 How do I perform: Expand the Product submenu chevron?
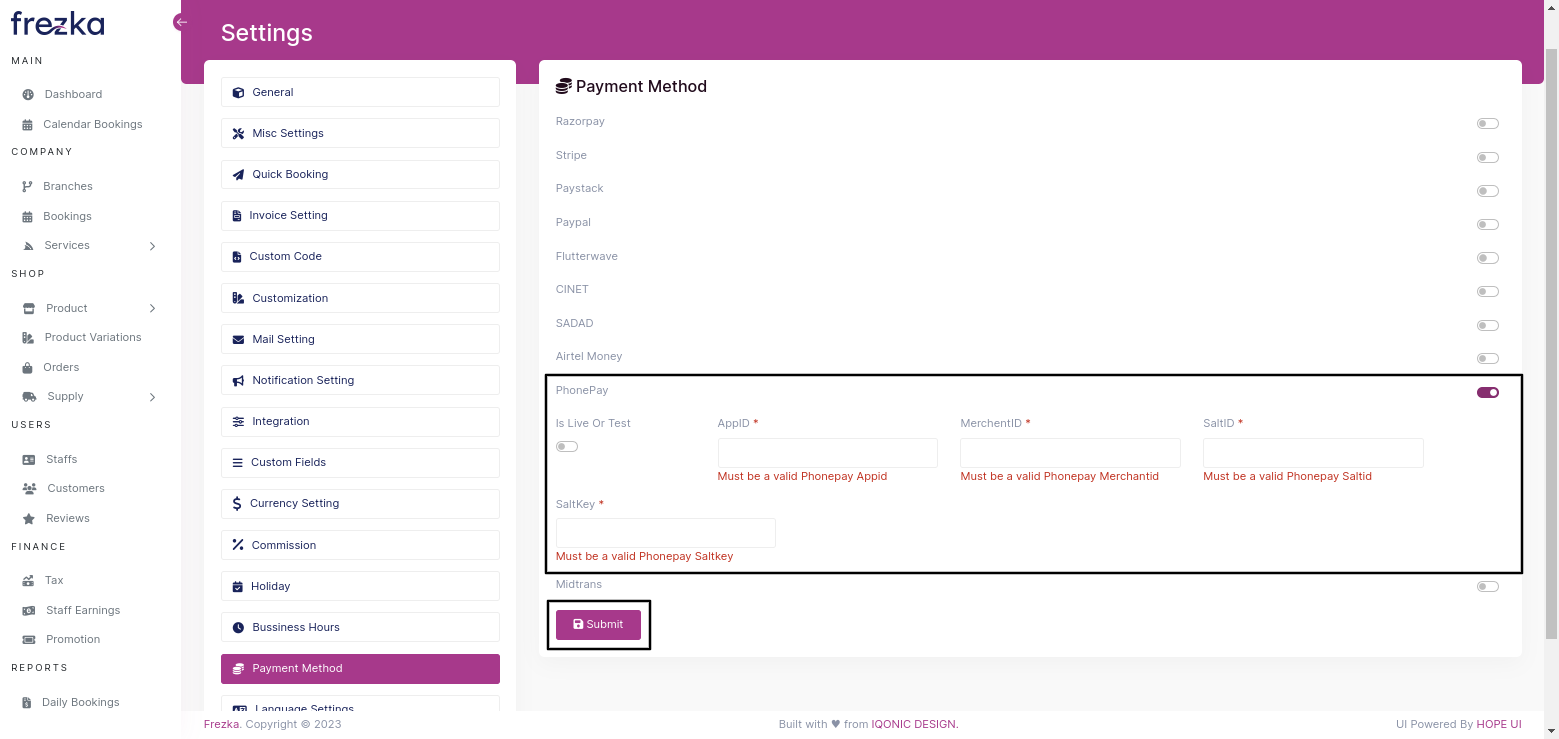(152, 308)
